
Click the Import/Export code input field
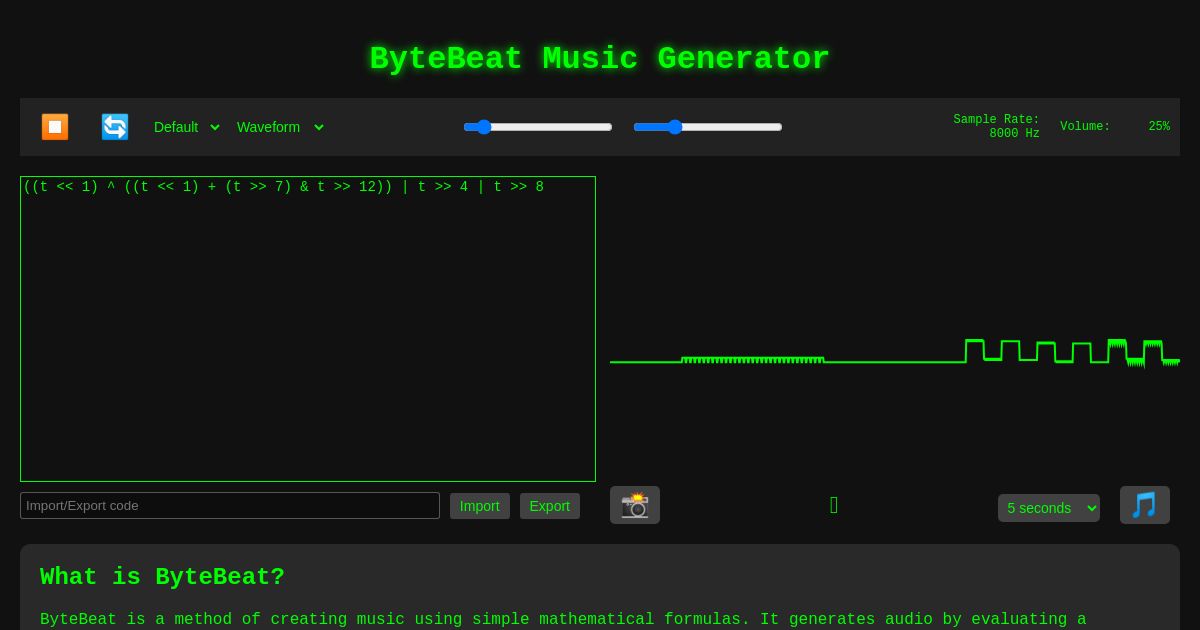[x=230, y=505]
